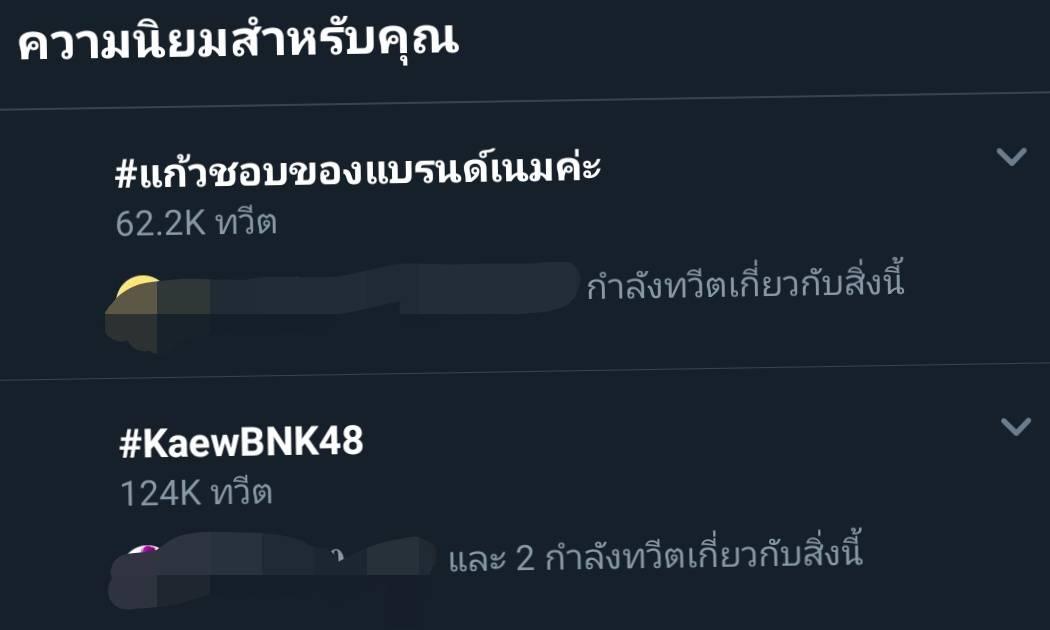The height and width of the screenshot is (630, 1050).
Task: Expand chevron beside #แก้วชอบของแบรนด์เนมค่ะ trend
Action: (x=1011, y=156)
